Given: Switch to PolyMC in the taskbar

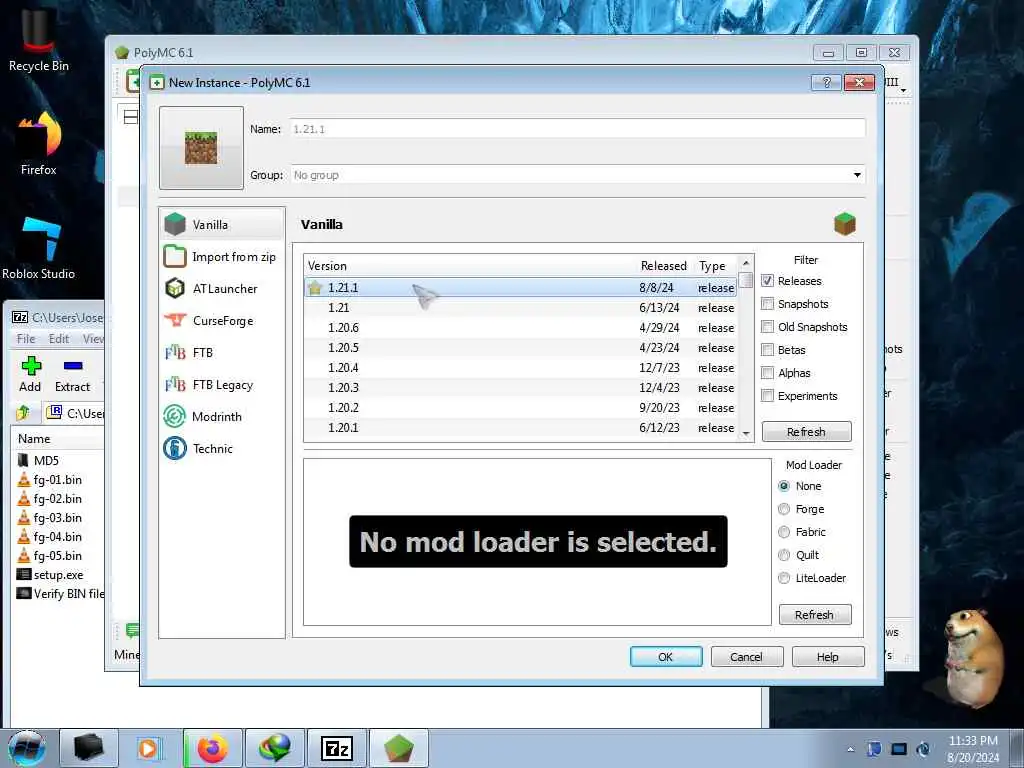Looking at the screenshot, I should pyautogui.click(x=398, y=748).
